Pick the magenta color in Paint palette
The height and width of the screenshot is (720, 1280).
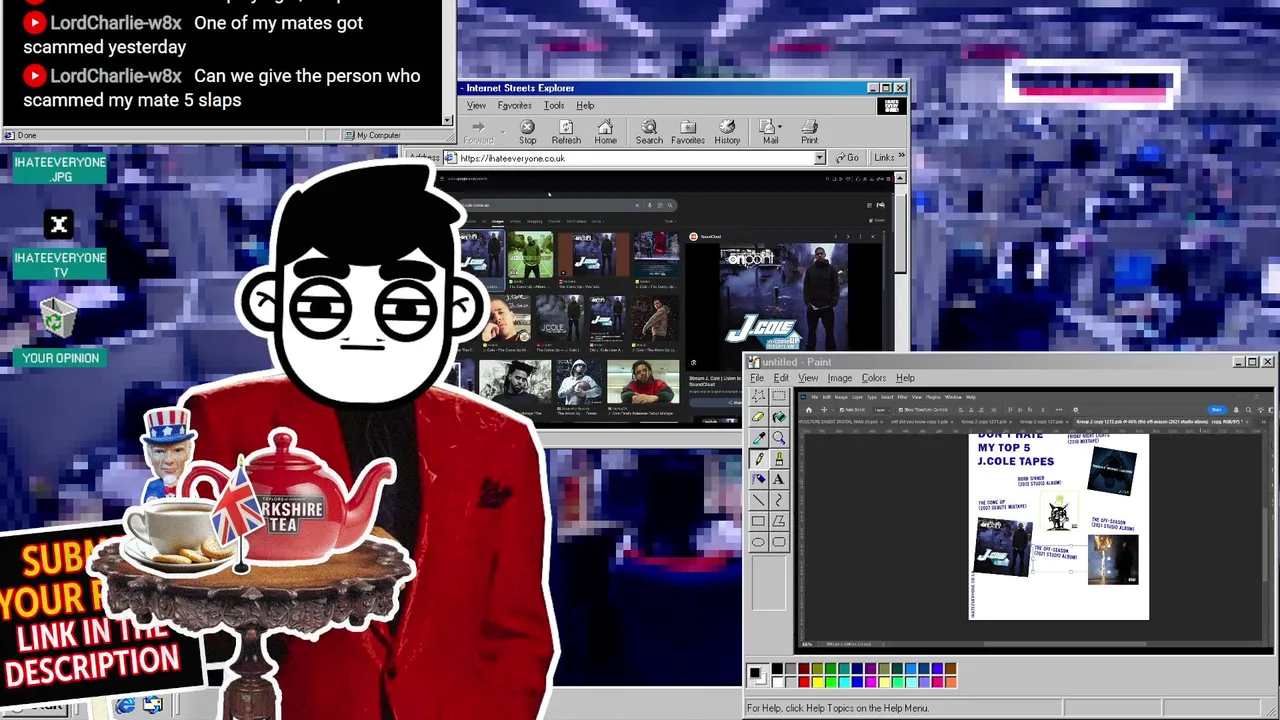point(870,682)
